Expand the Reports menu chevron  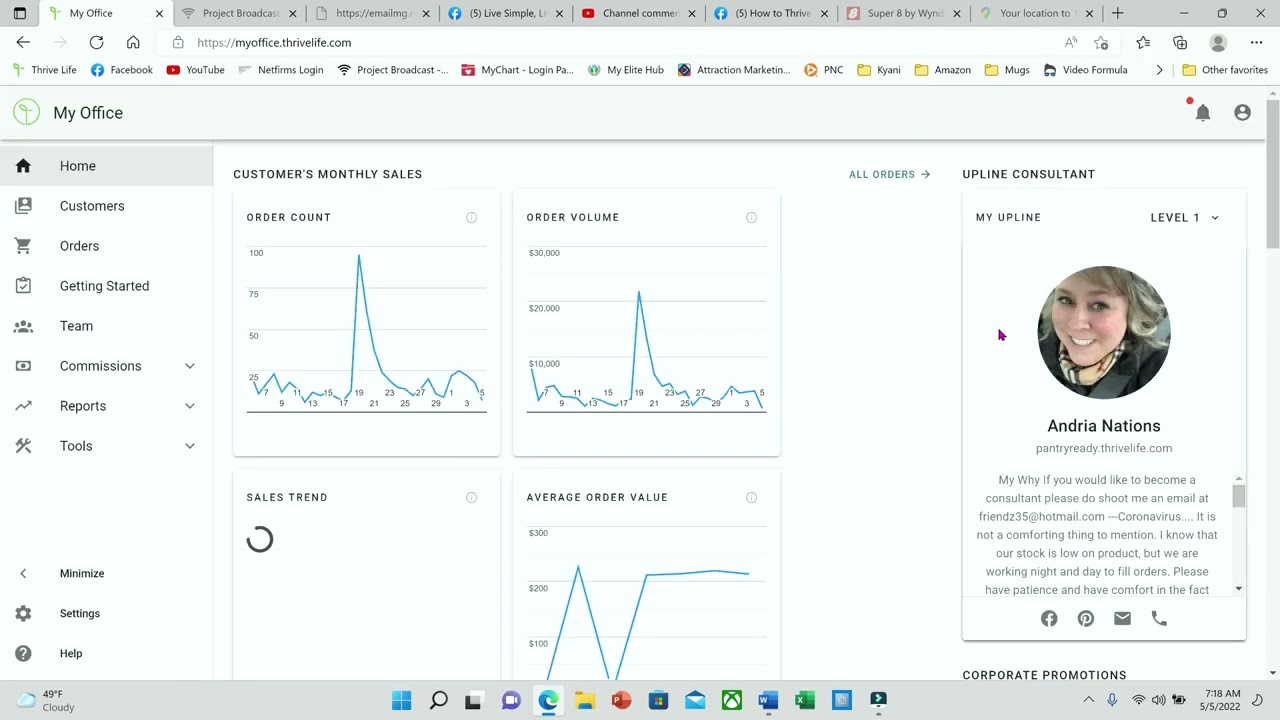pos(190,406)
